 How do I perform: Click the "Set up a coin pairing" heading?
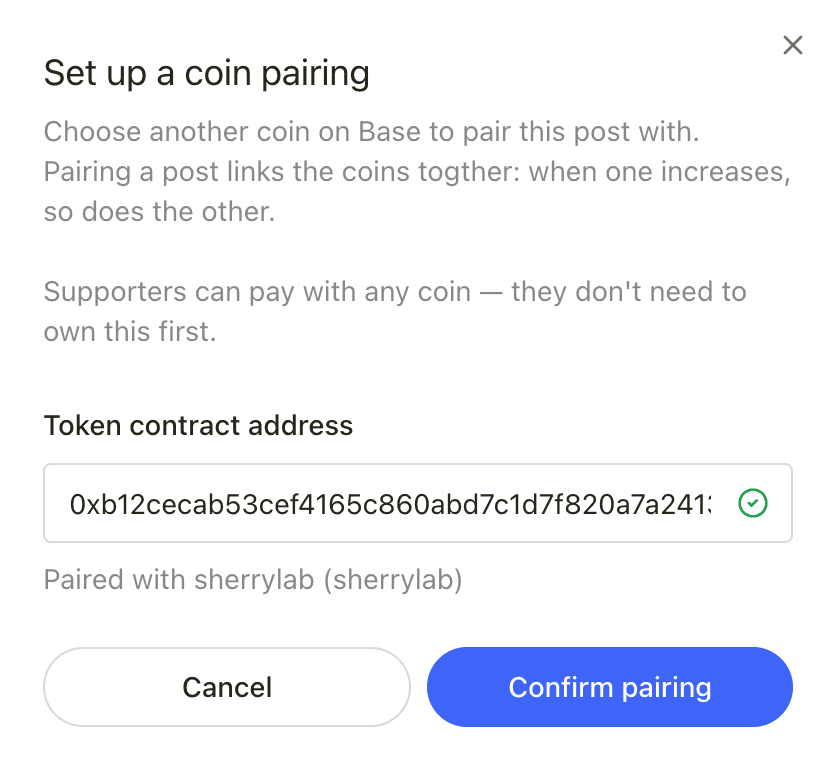pyautogui.click(x=206, y=73)
